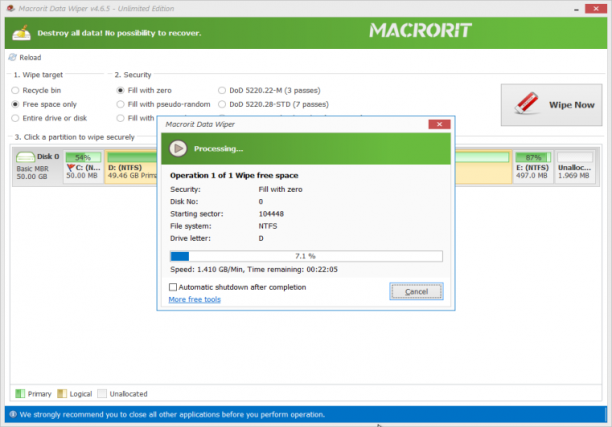612x427 pixels.
Task: Click the Reload label
Action: [30, 57]
